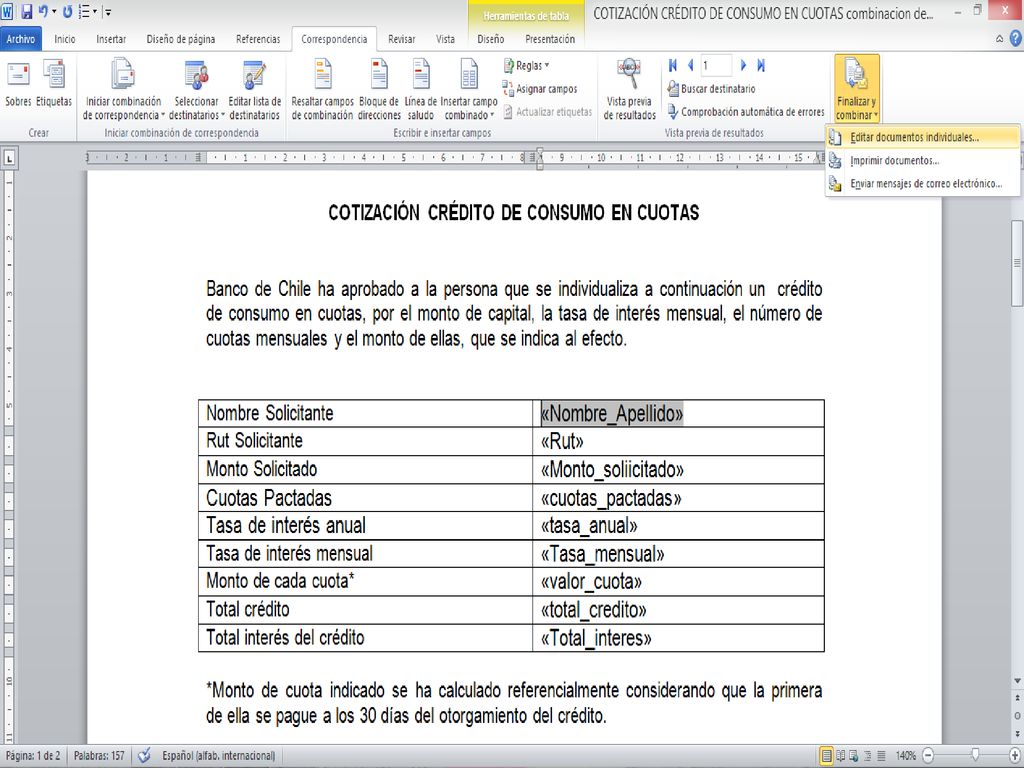Click the record number input box
Viewport: 1024px width, 768px height.
715,65
